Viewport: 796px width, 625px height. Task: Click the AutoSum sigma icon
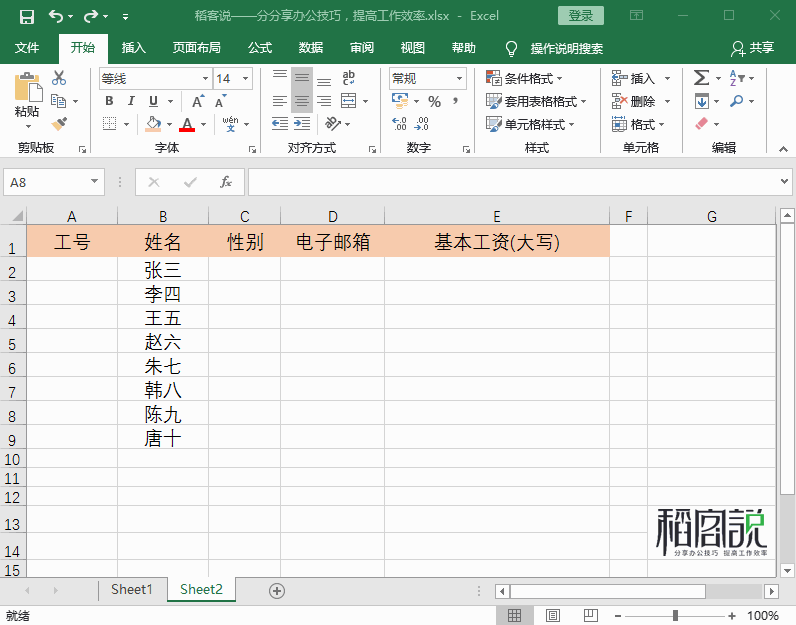702,78
